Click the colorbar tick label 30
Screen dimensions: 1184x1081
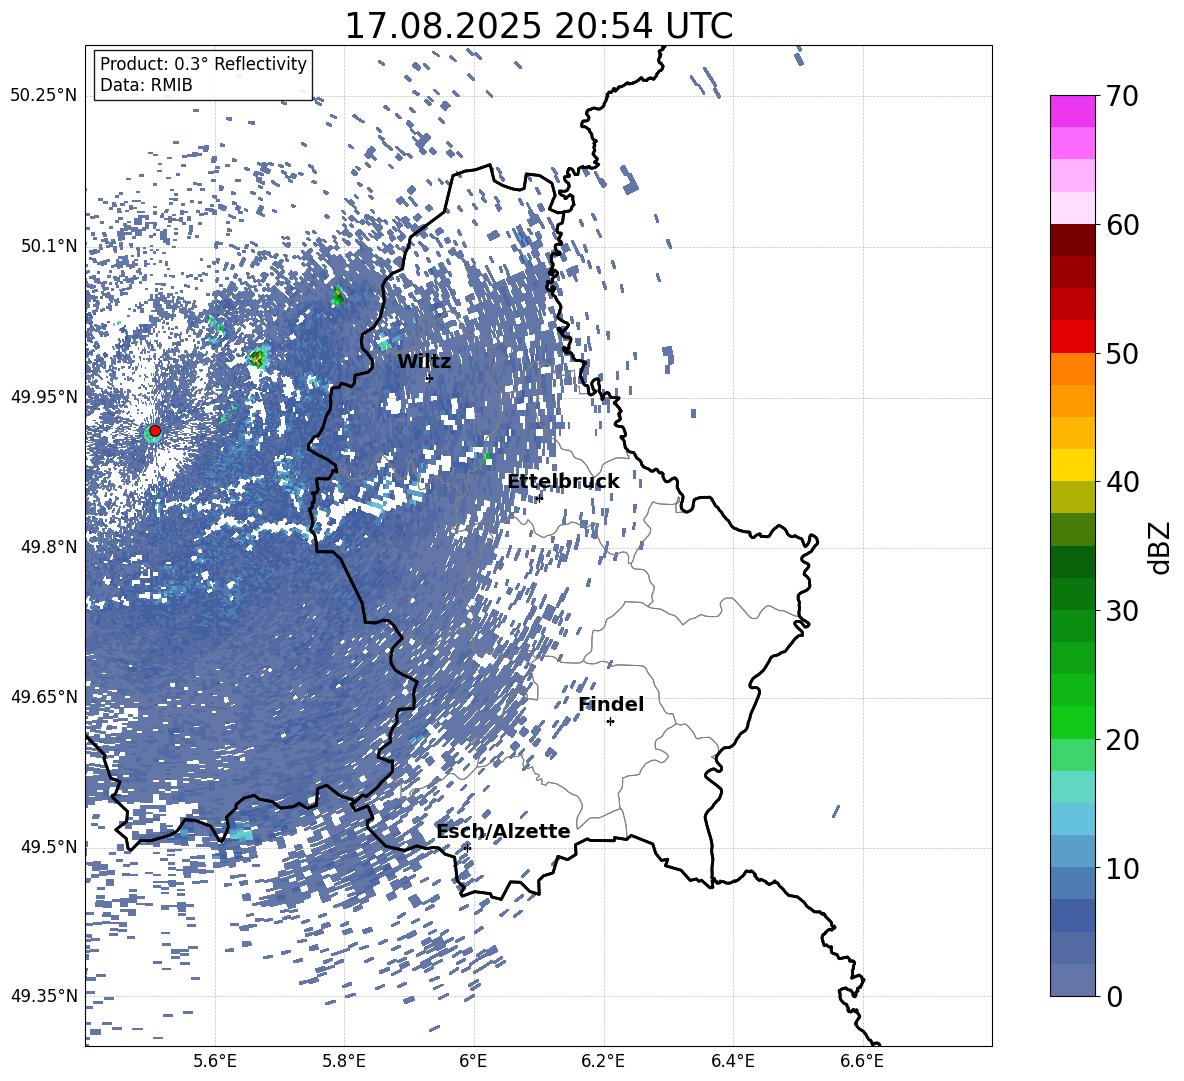[1122, 611]
